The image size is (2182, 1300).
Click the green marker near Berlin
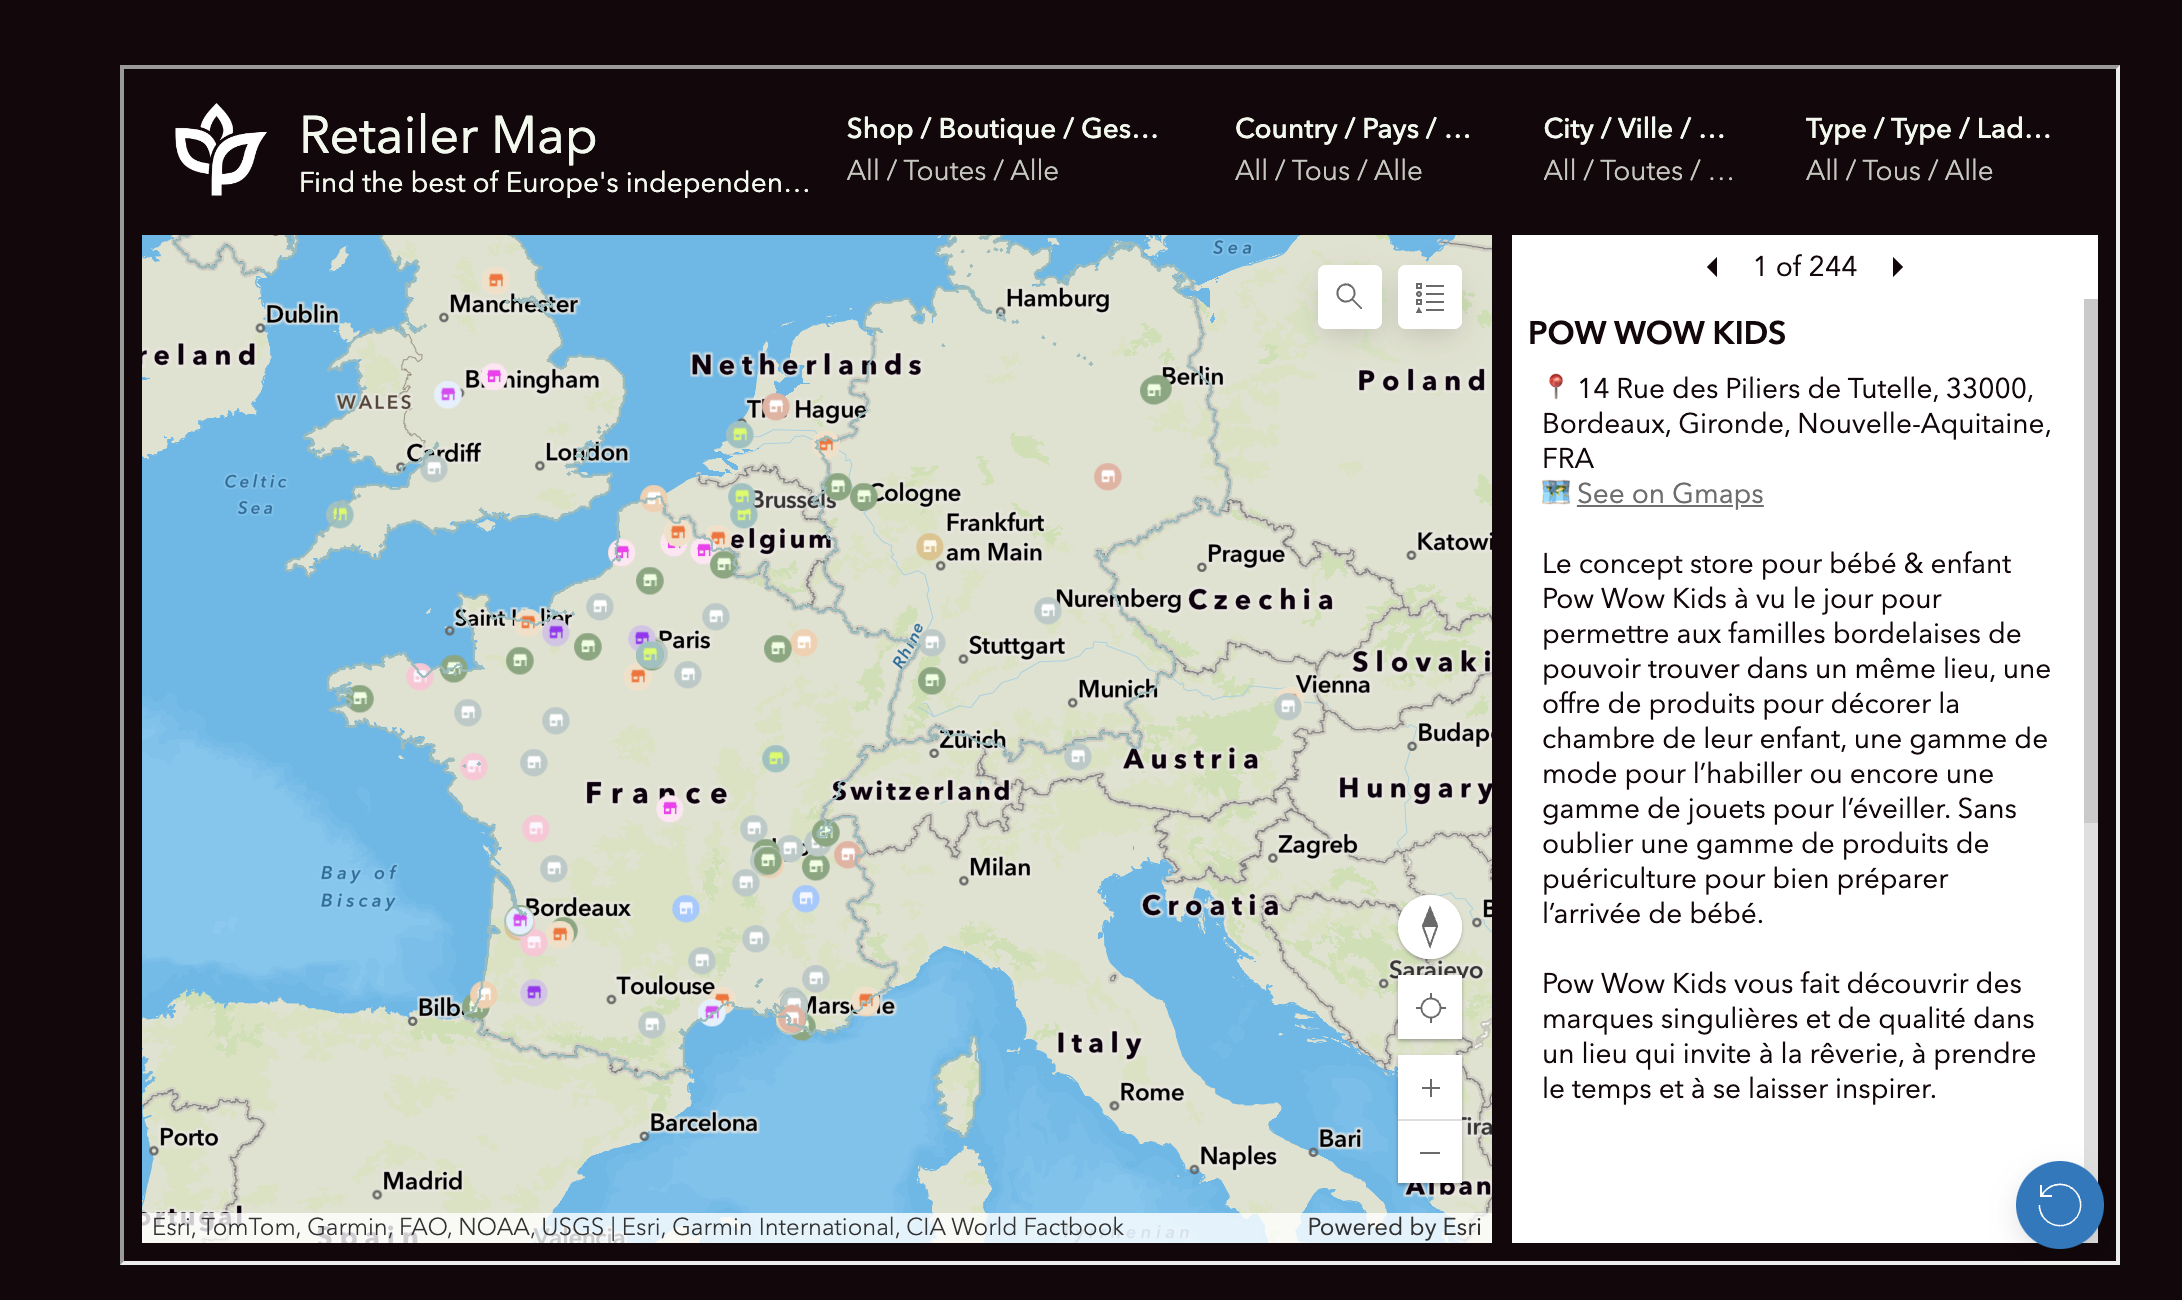[x=1154, y=390]
